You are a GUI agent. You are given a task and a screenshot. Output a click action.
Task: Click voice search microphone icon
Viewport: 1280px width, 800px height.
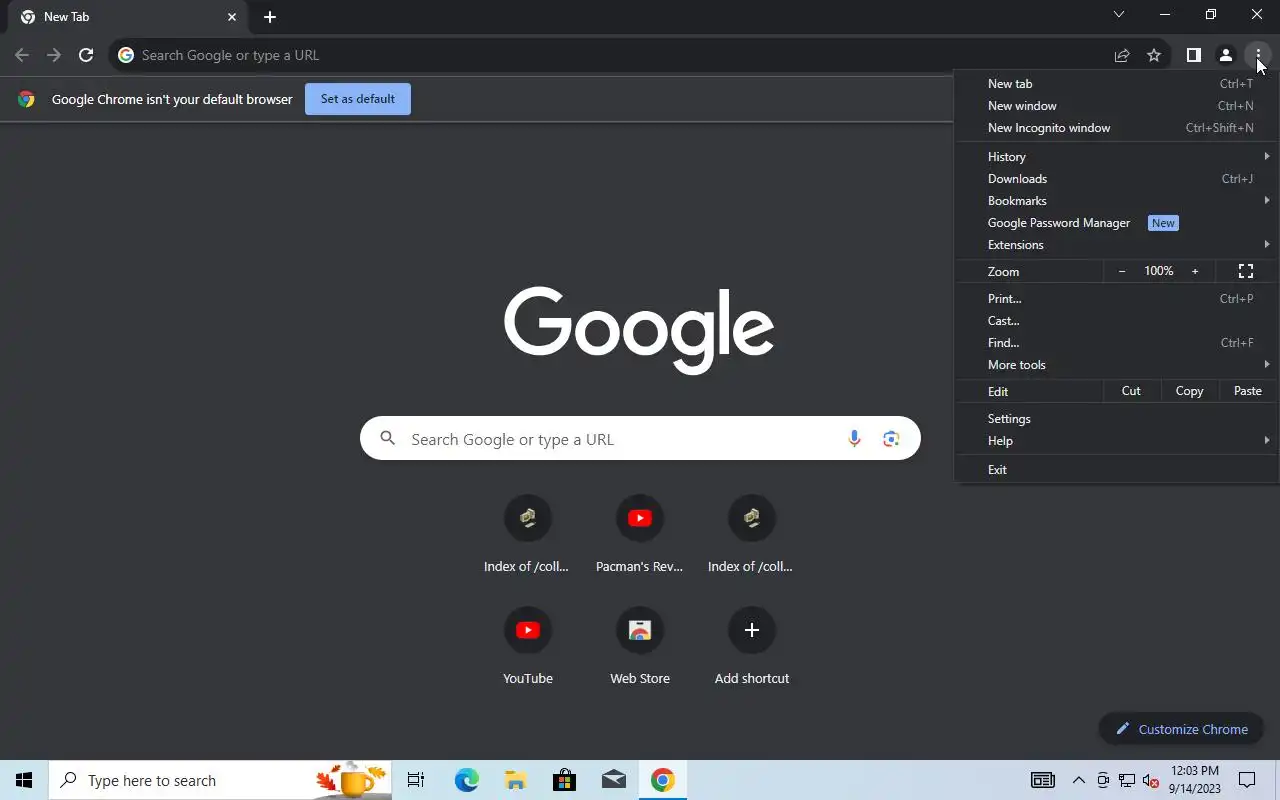point(854,438)
